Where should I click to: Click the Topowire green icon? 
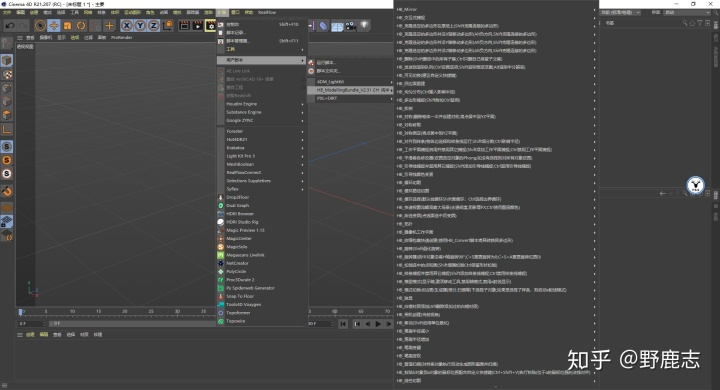click(x=220, y=321)
